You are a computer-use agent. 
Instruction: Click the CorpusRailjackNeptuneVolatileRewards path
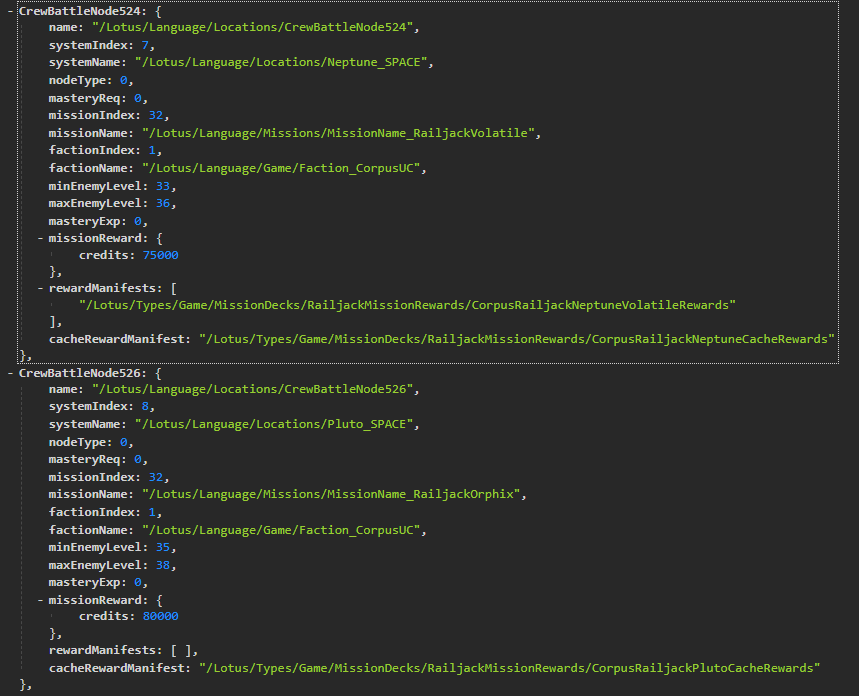[x=407, y=304]
